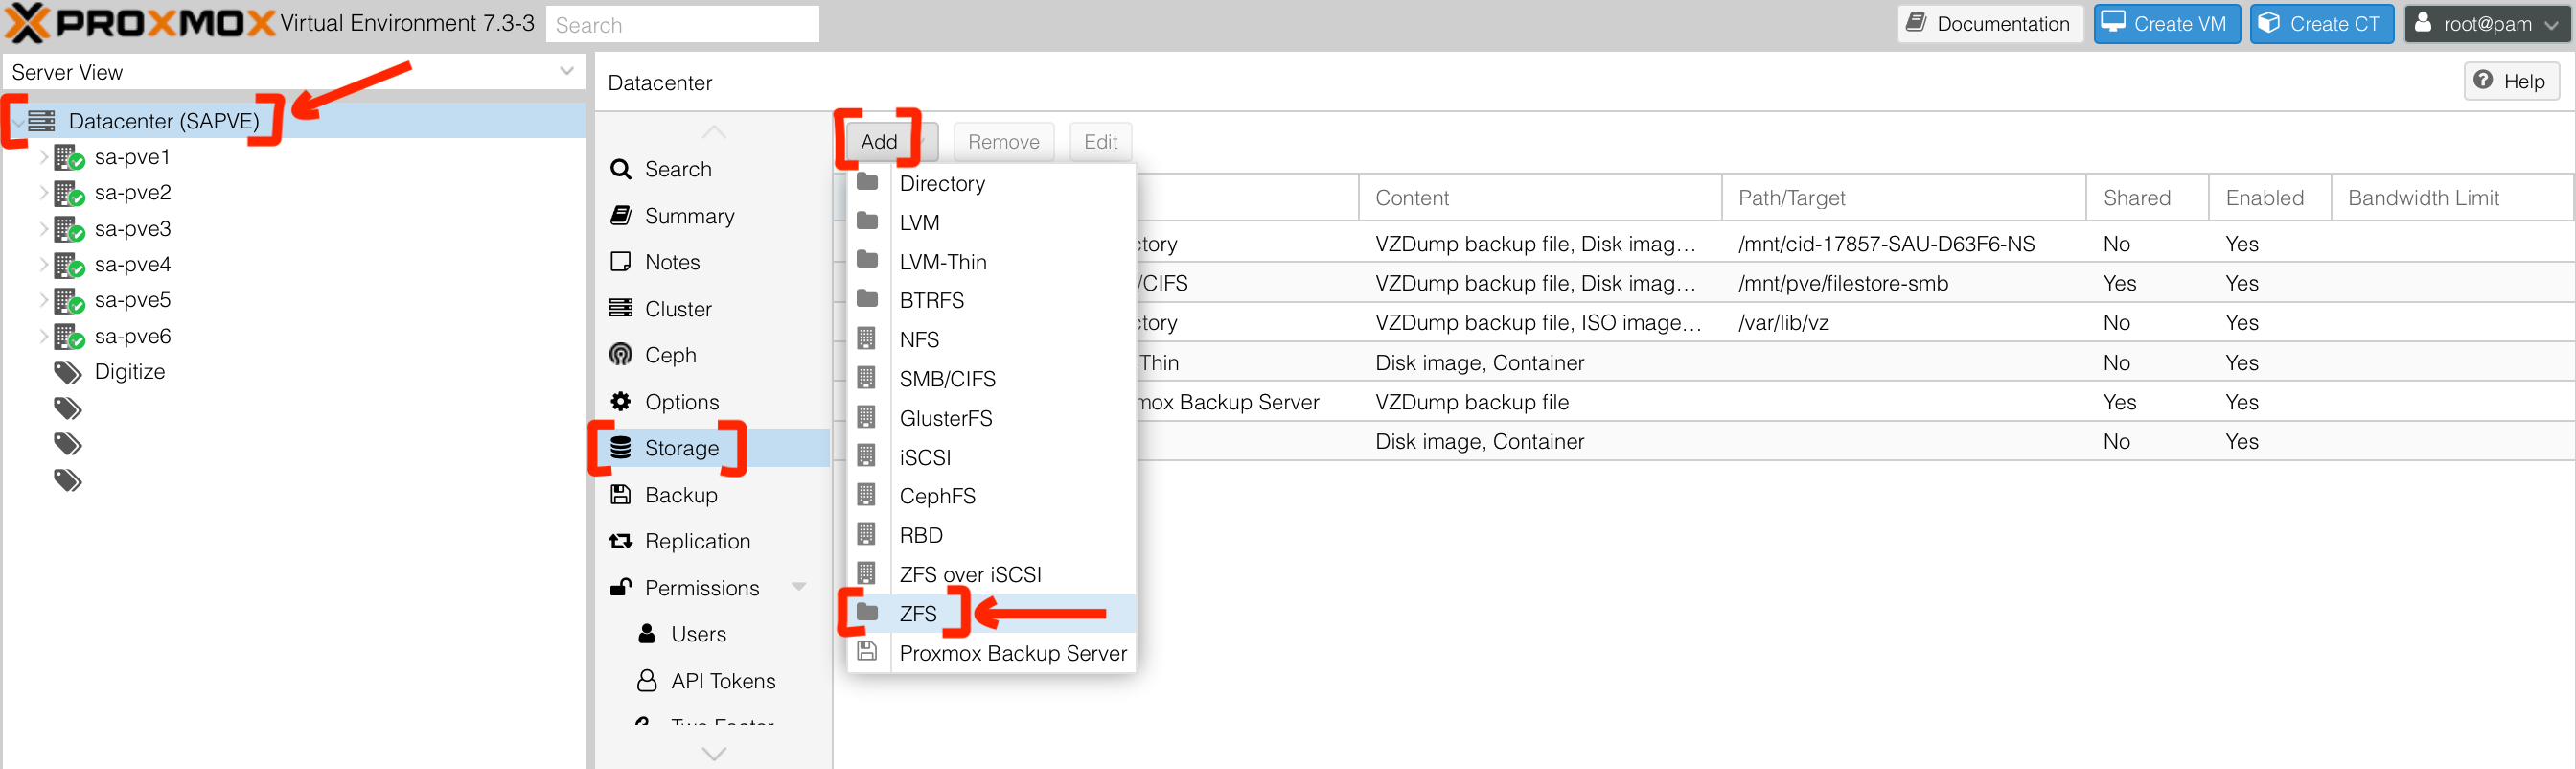Screen dimensions: 2576x769
Task: Open the root@pam user menu
Action: click(x=2487, y=23)
